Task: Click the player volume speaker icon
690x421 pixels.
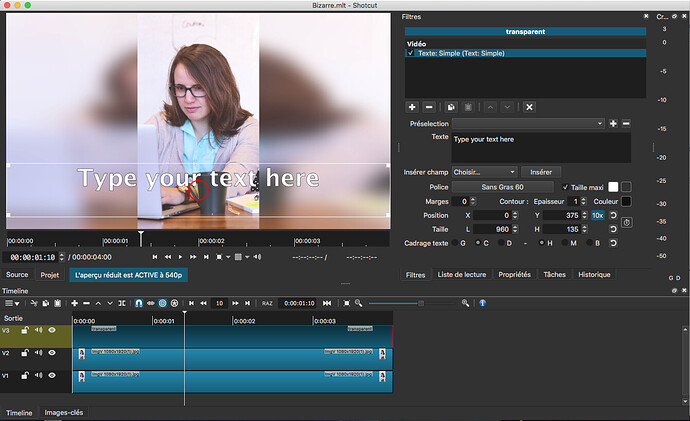Action: click(257, 257)
